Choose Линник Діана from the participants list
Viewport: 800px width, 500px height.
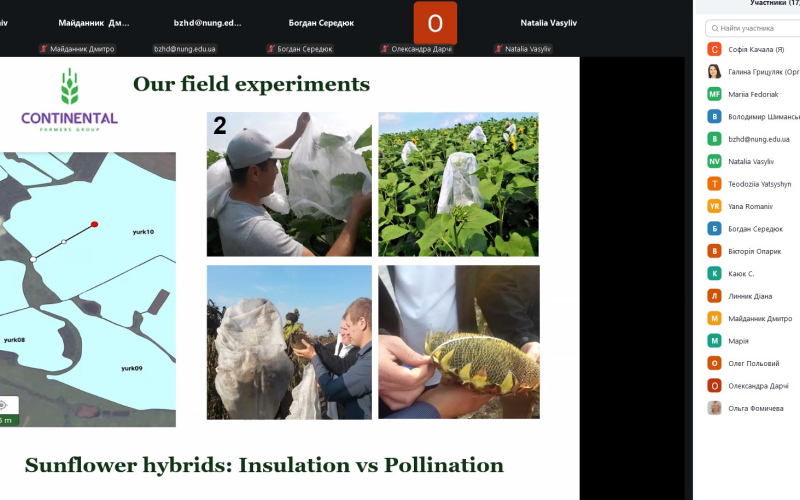tap(751, 296)
